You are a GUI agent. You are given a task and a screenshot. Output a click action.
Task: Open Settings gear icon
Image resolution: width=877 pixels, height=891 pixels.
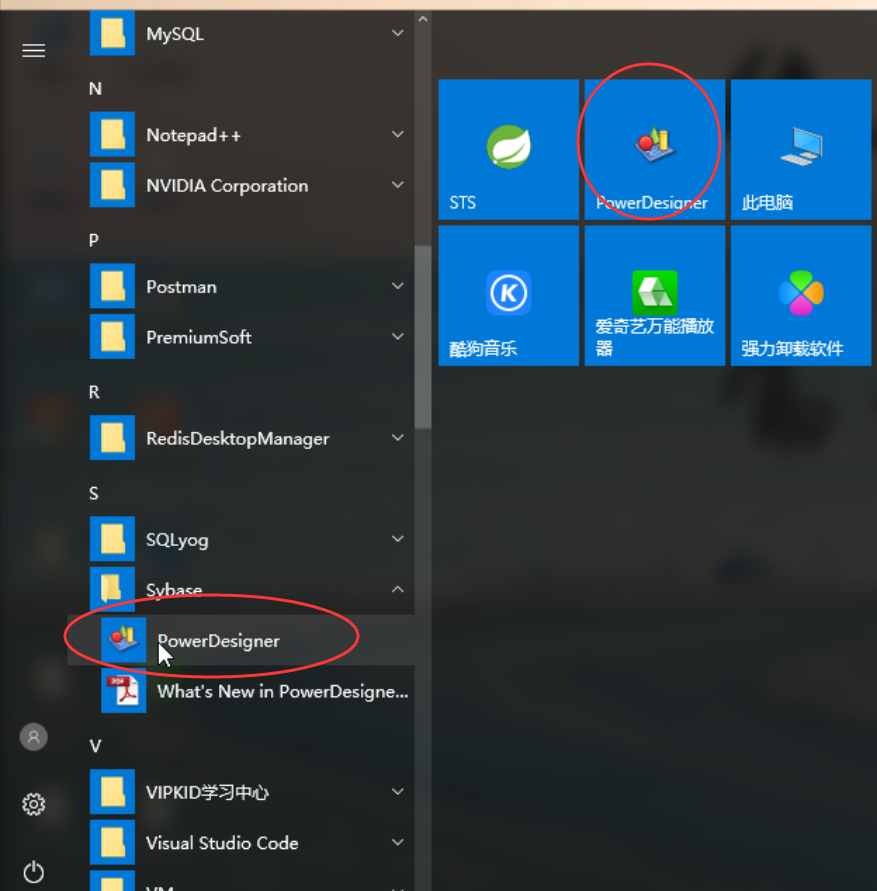click(x=34, y=804)
